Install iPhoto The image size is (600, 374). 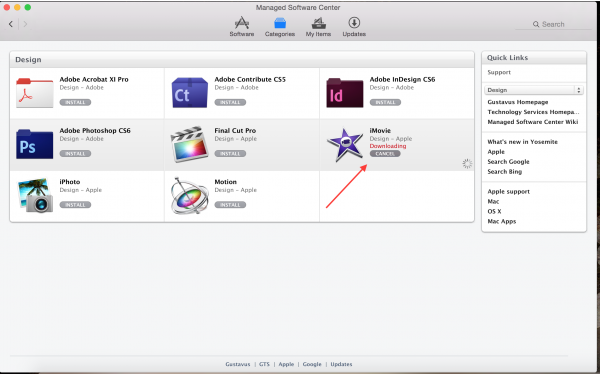tap(75, 205)
